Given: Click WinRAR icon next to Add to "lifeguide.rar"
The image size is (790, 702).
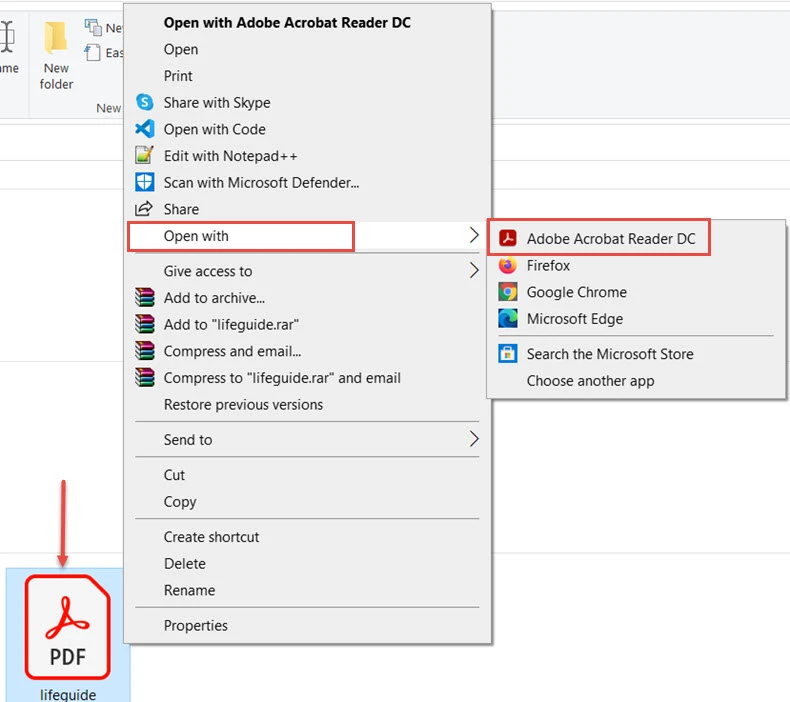Looking at the screenshot, I should [145, 324].
